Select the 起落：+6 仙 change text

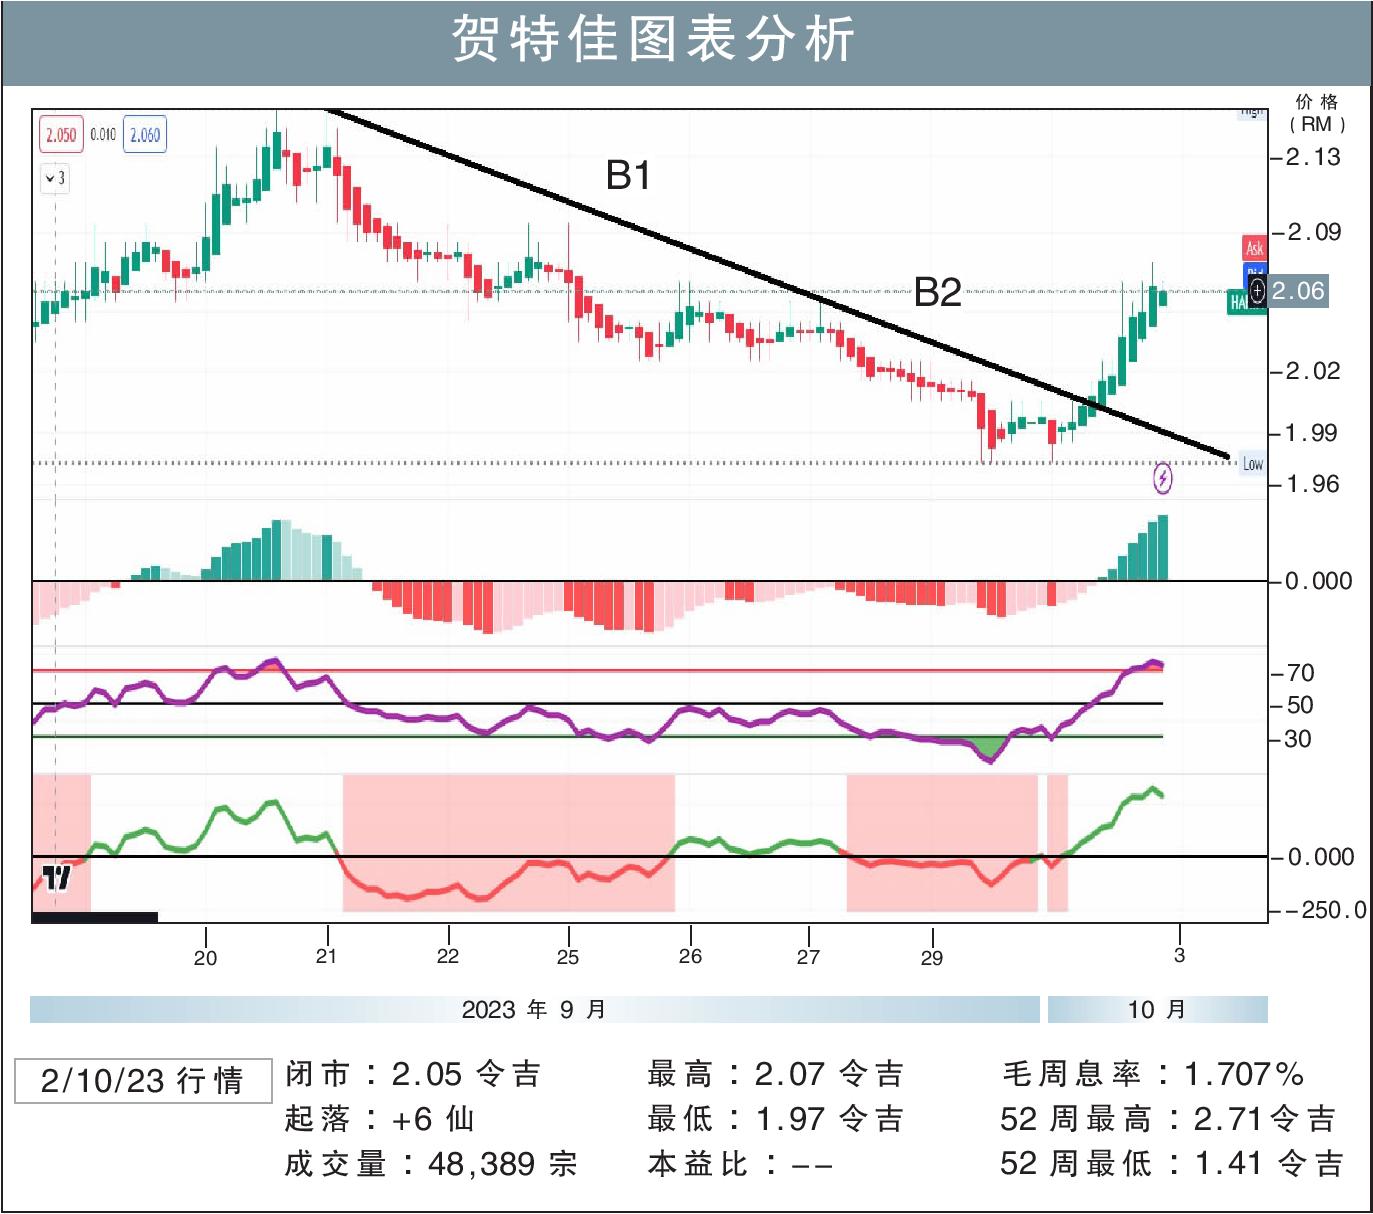point(380,1118)
